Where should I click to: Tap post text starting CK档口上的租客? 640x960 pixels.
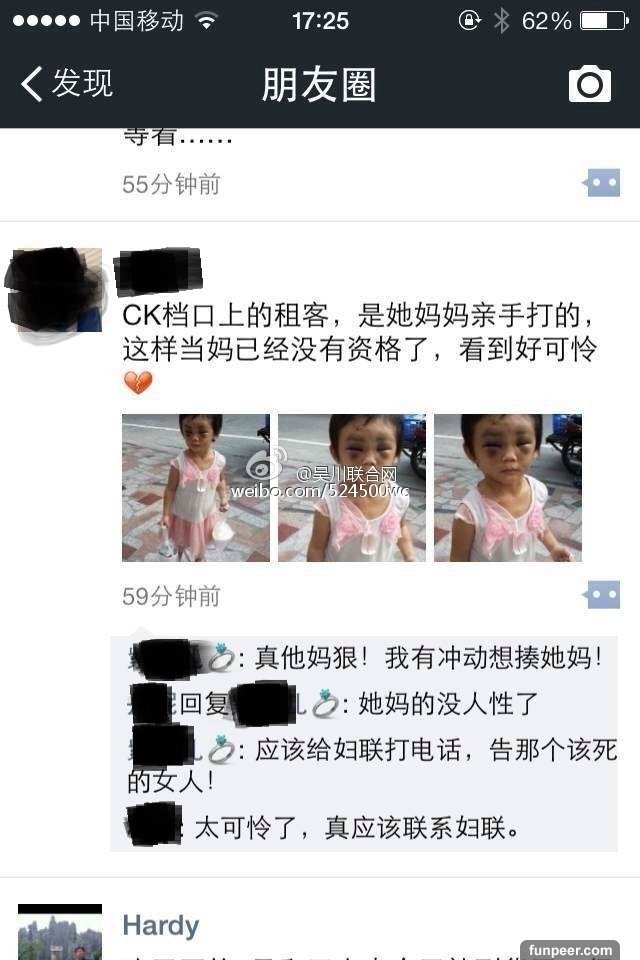point(360,332)
